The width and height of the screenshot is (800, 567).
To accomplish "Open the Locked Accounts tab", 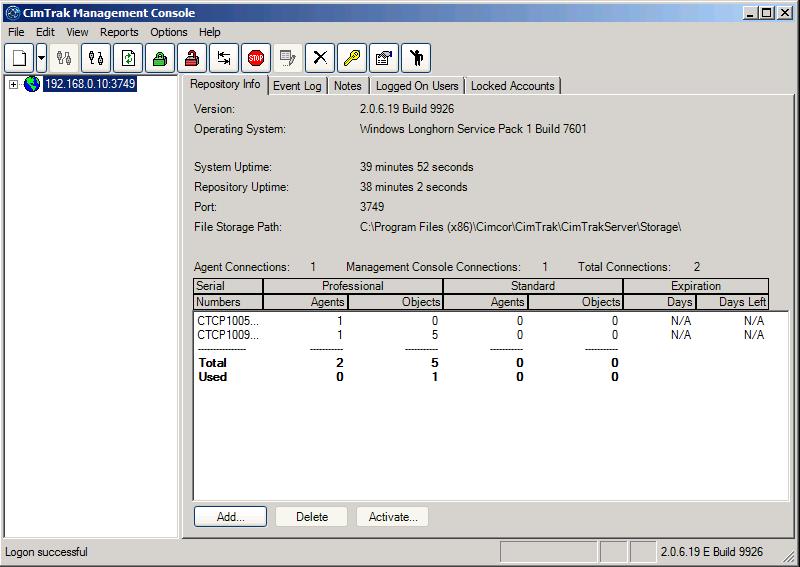I will point(512,86).
